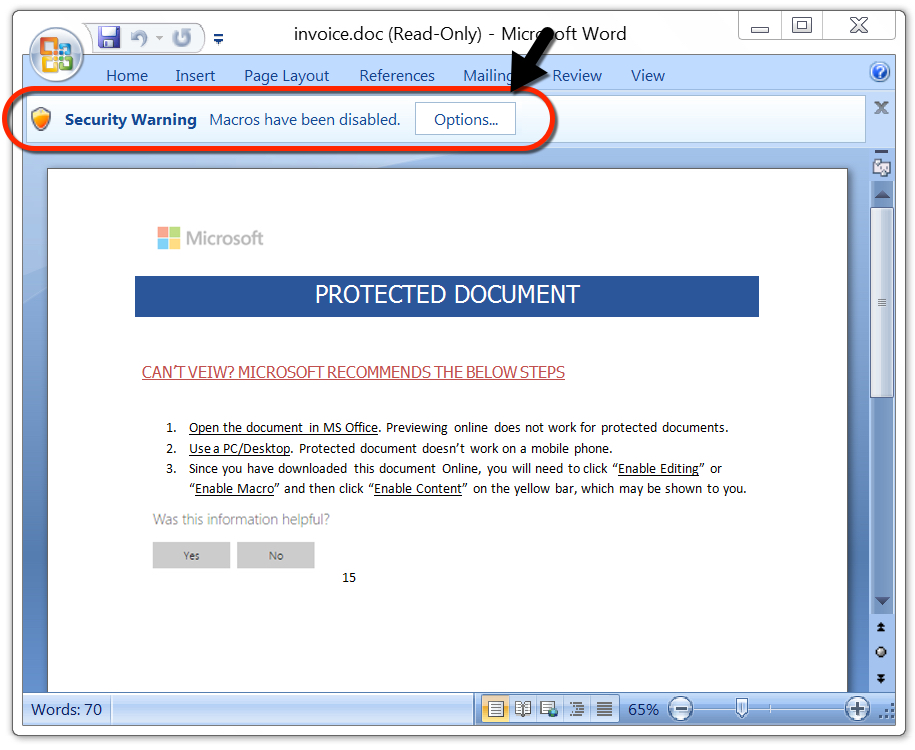
Task: Click the Select Browse Object button
Action: pyautogui.click(x=881, y=653)
